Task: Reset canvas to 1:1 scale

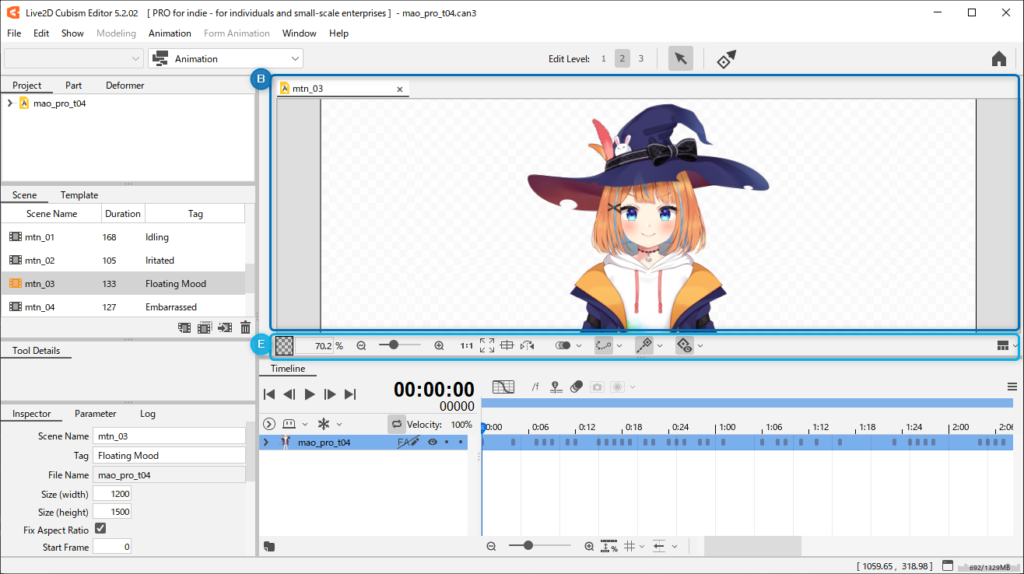Action: 466,346
